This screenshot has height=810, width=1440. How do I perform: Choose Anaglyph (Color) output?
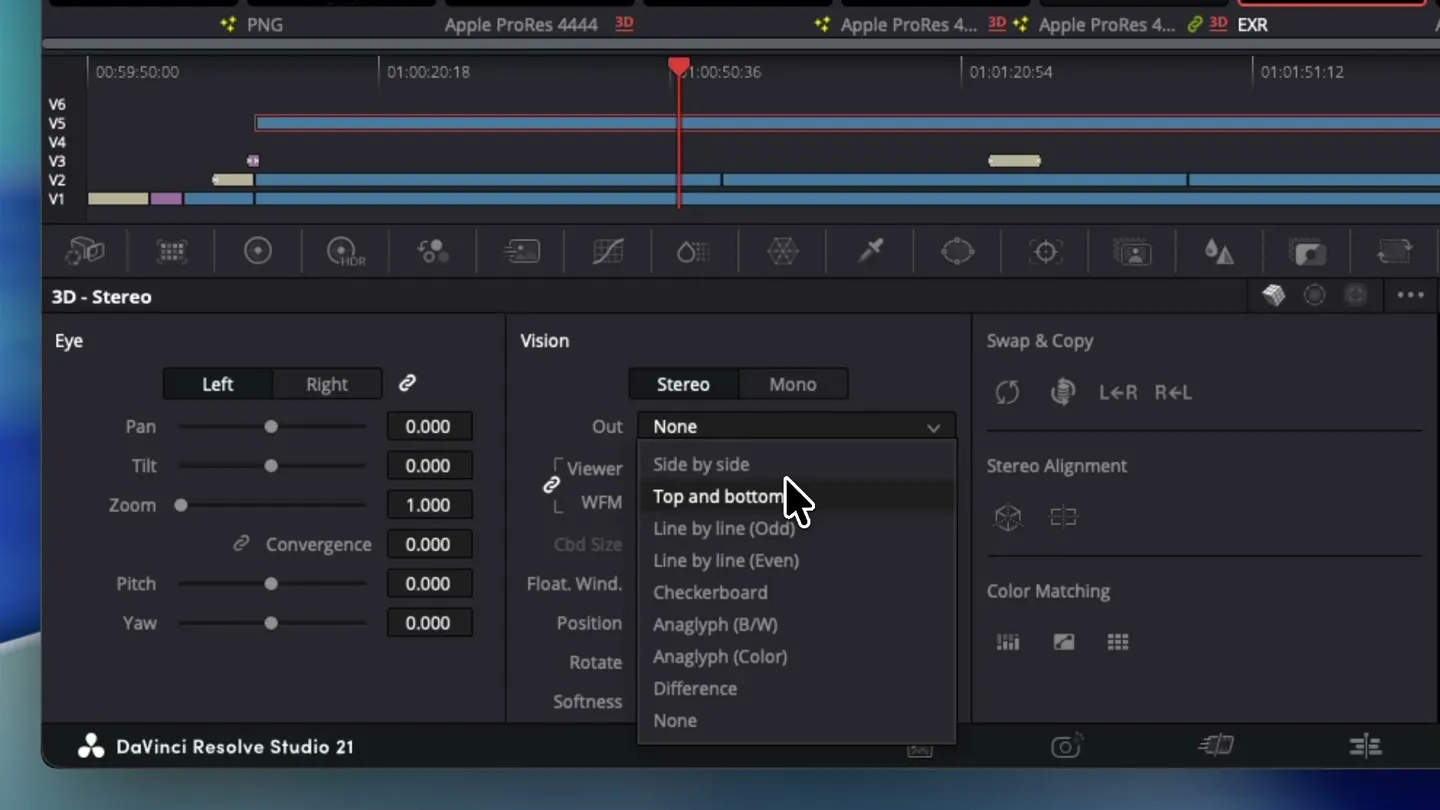(796, 656)
